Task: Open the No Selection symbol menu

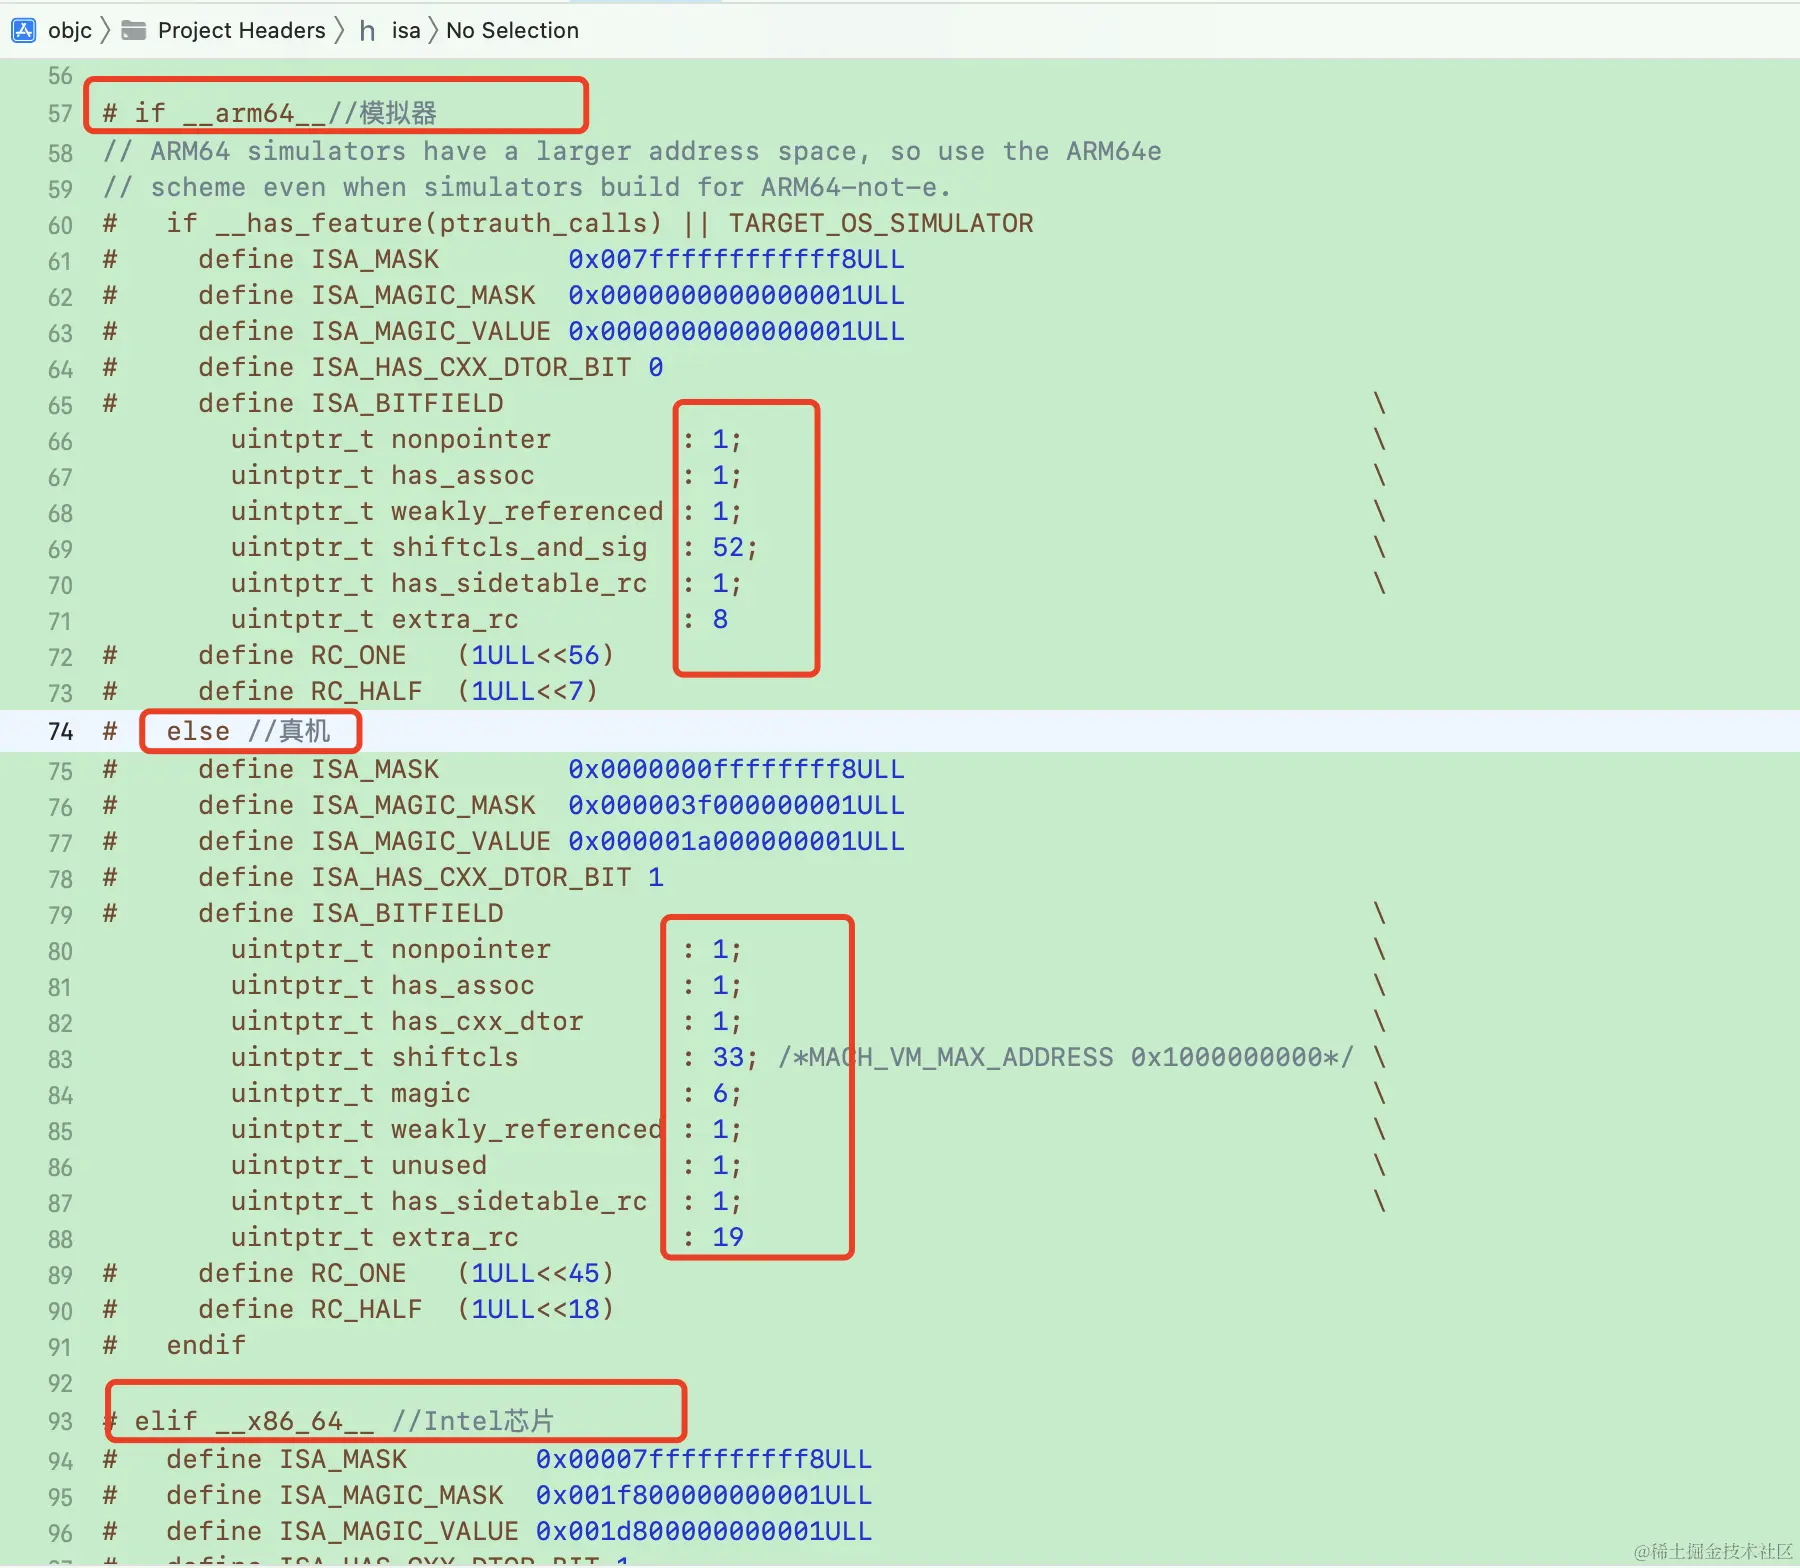Action: (x=512, y=30)
